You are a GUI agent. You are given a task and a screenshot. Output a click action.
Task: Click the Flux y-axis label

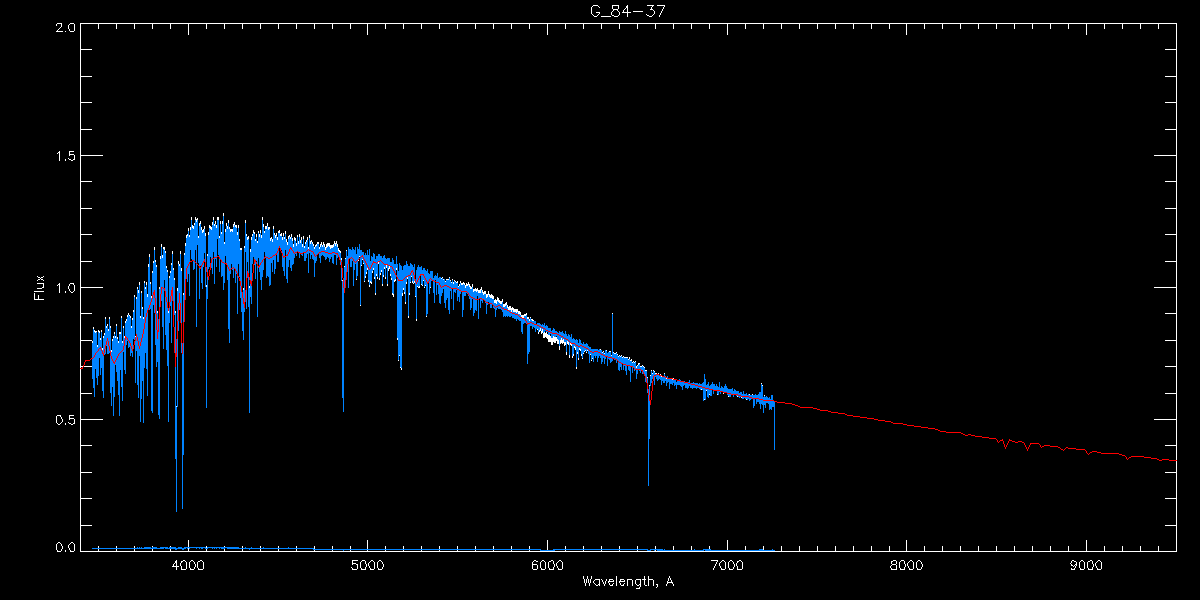(40, 288)
